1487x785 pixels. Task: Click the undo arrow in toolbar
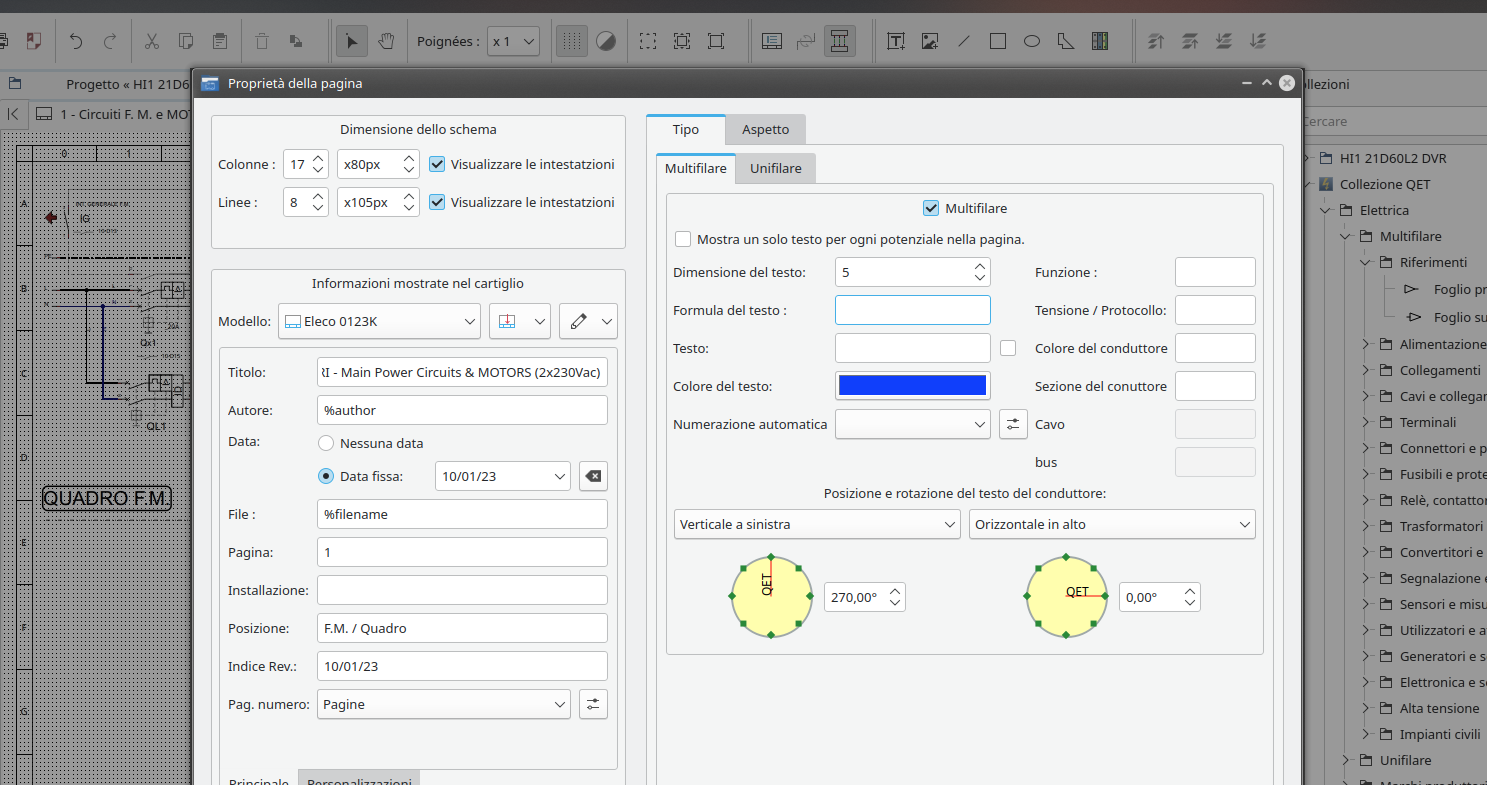click(76, 41)
